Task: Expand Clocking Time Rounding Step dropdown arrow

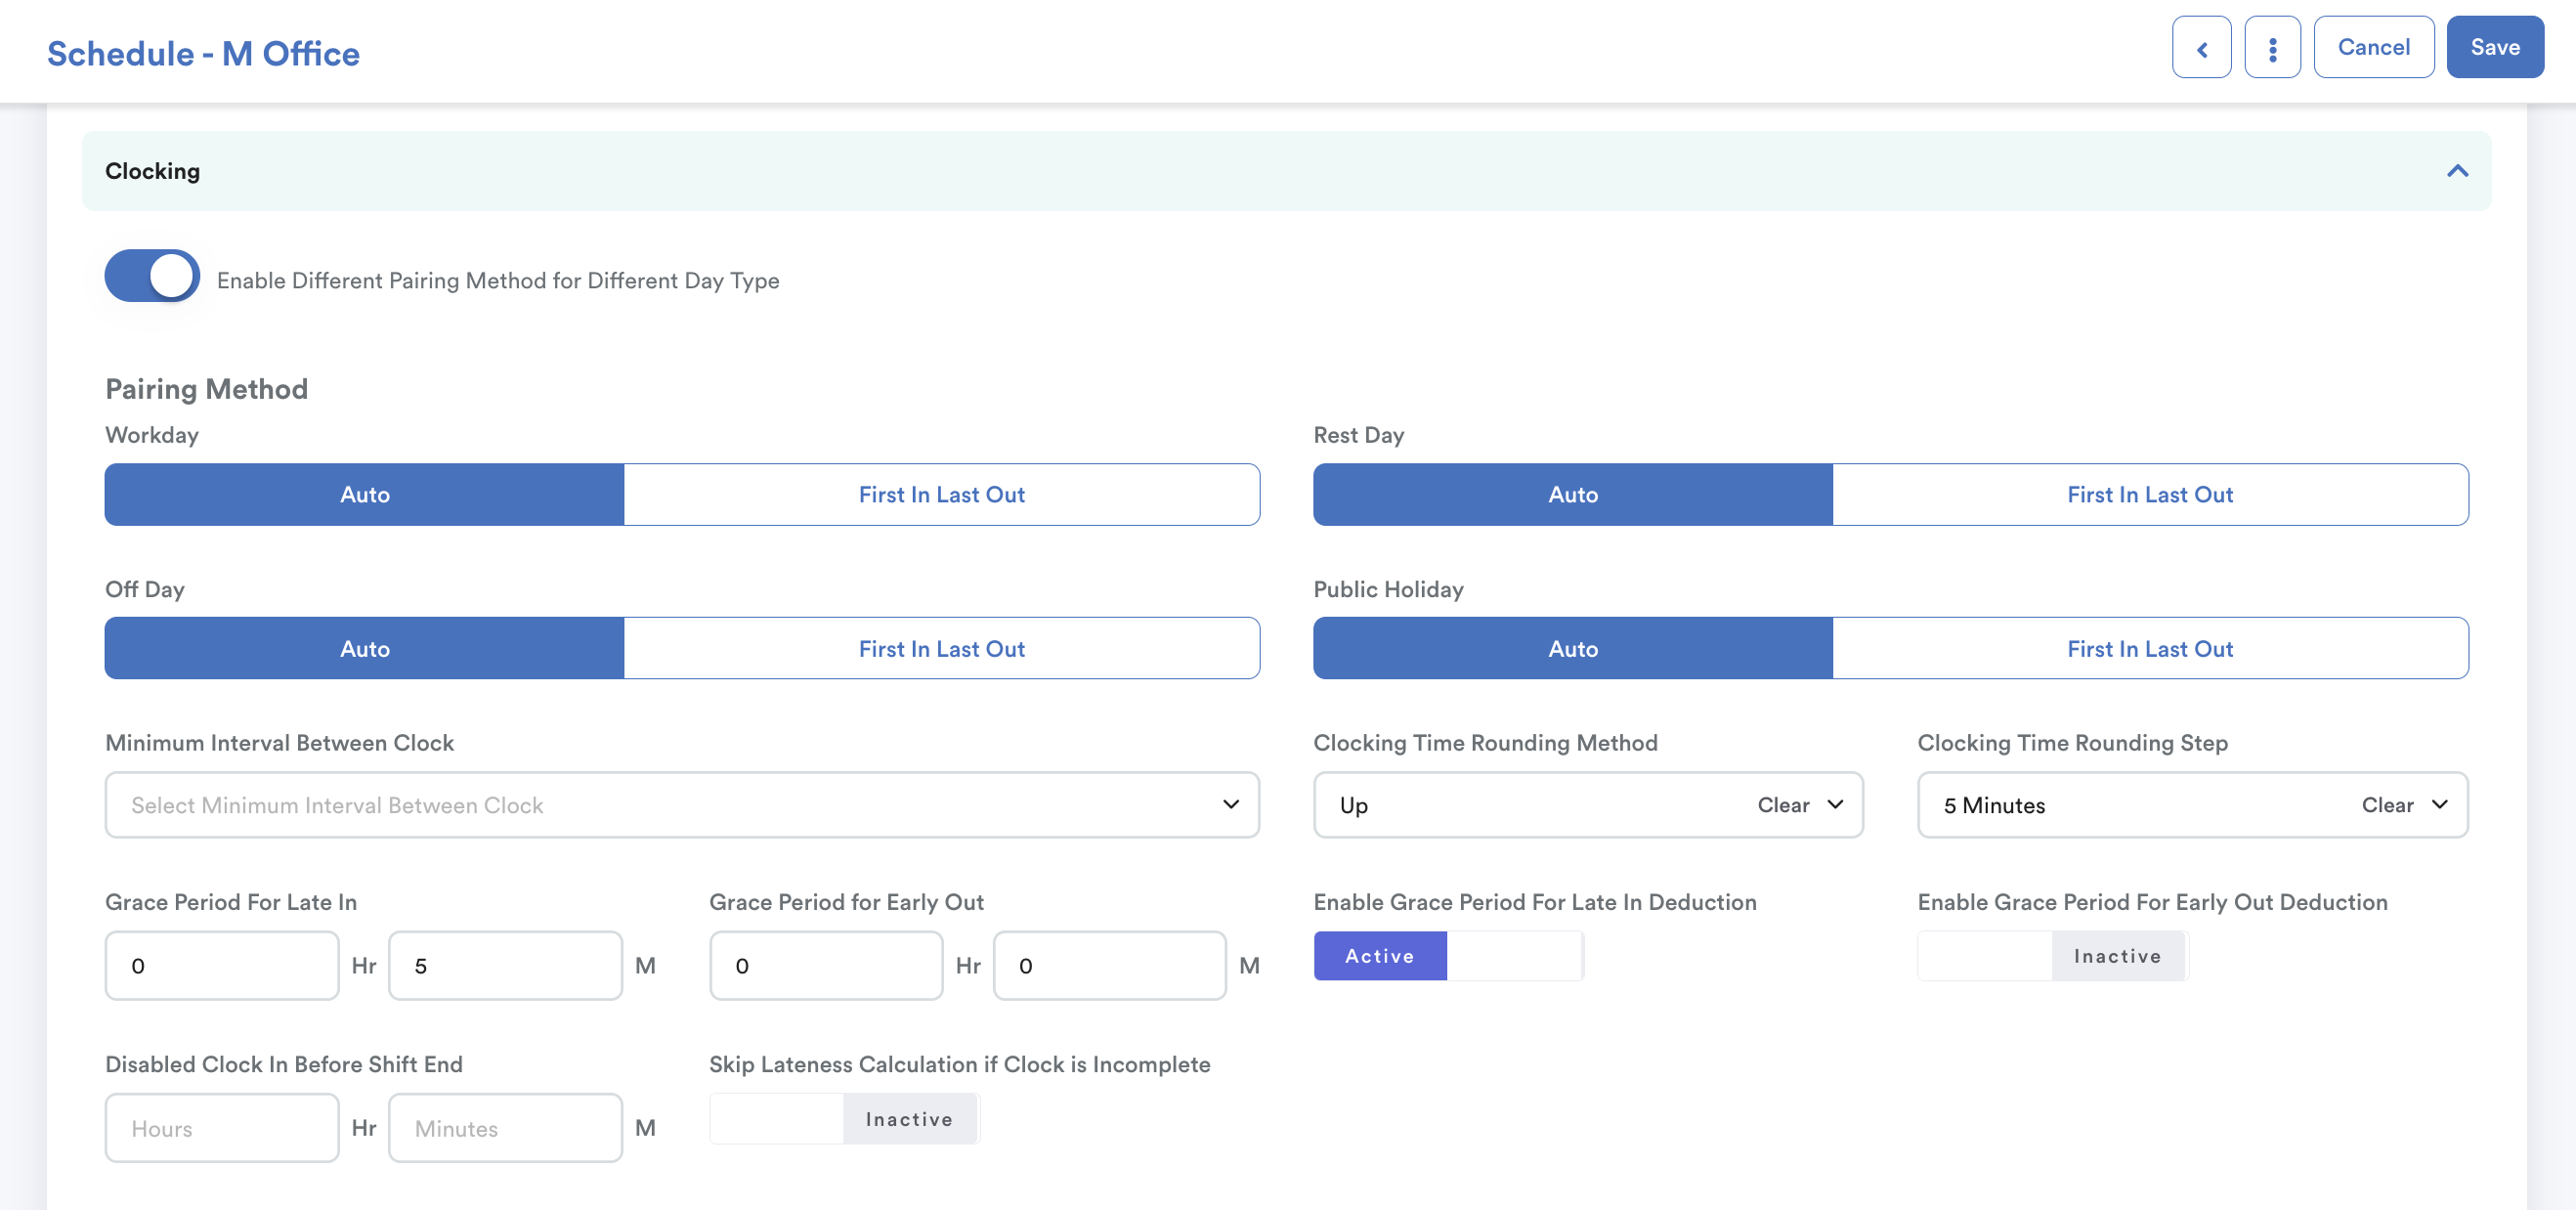Action: coord(2438,805)
